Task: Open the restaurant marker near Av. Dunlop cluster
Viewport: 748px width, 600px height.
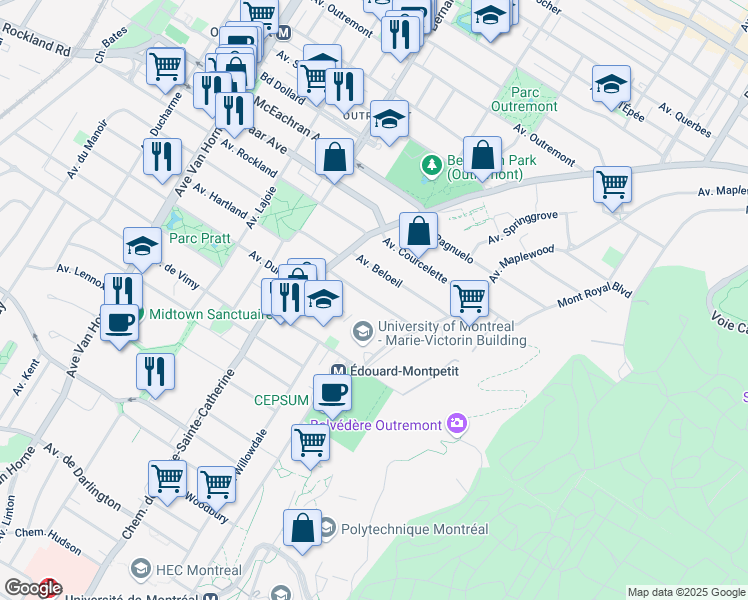Action: [289, 298]
